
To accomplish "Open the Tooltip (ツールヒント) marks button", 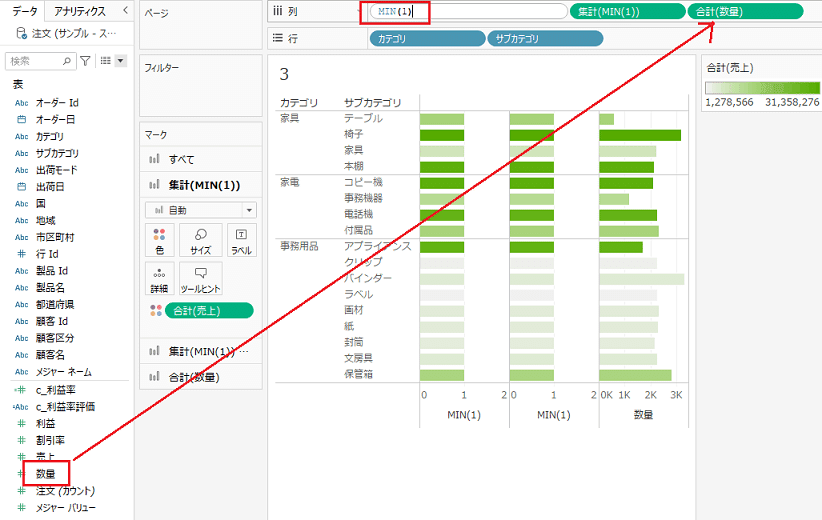I will tap(201, 278).
